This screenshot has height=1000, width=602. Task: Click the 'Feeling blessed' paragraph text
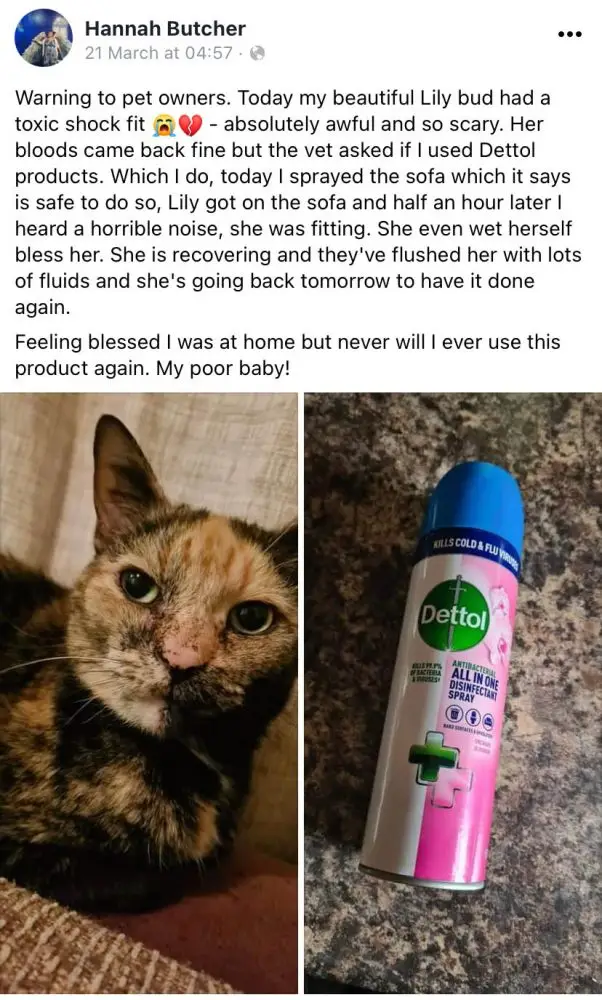point(287,355)
